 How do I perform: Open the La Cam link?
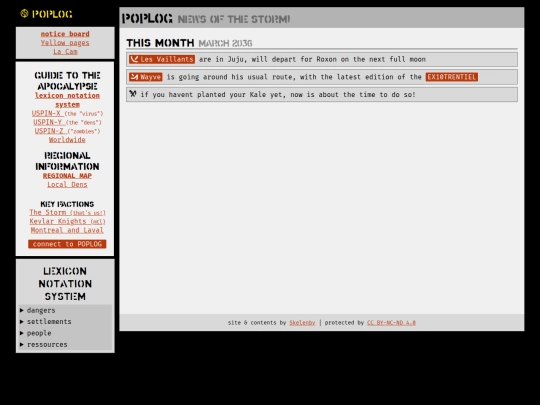[65, 52]
